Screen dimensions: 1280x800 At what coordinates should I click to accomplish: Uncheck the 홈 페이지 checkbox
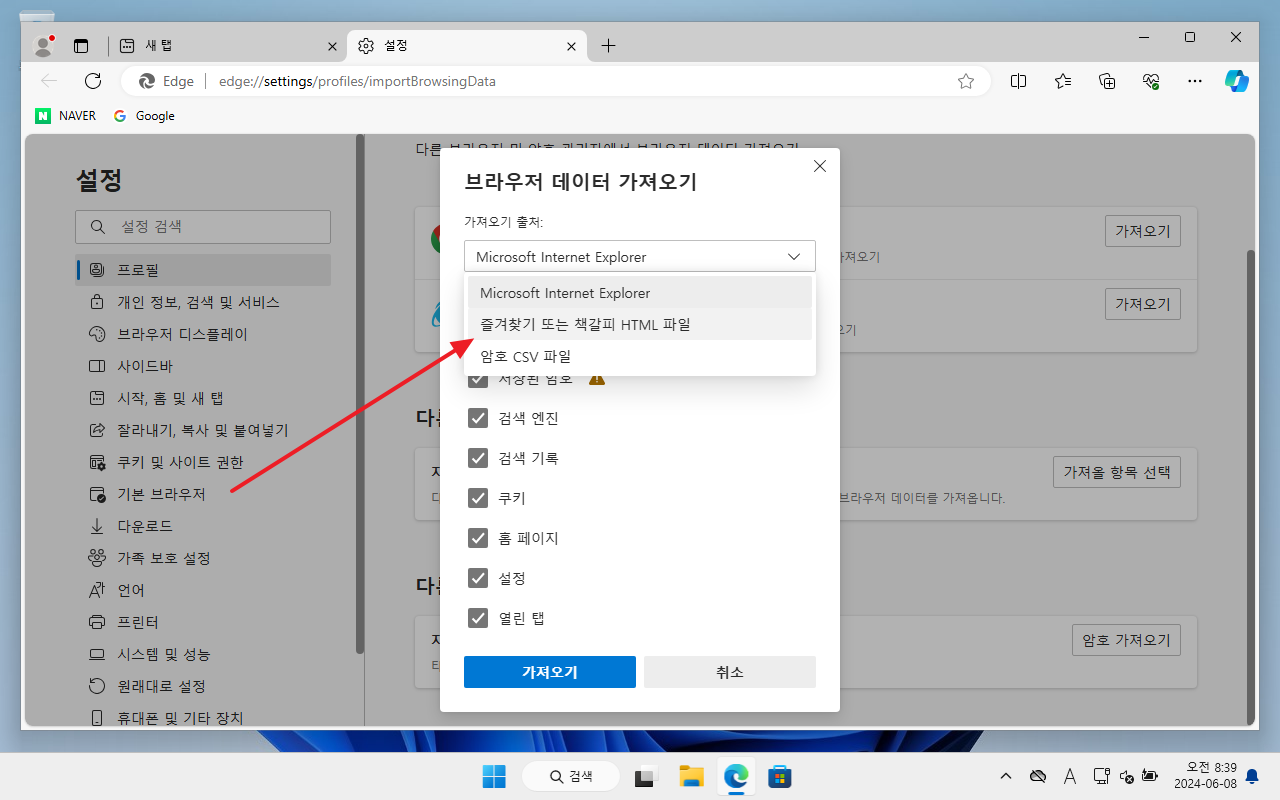[x=478, y=538]
